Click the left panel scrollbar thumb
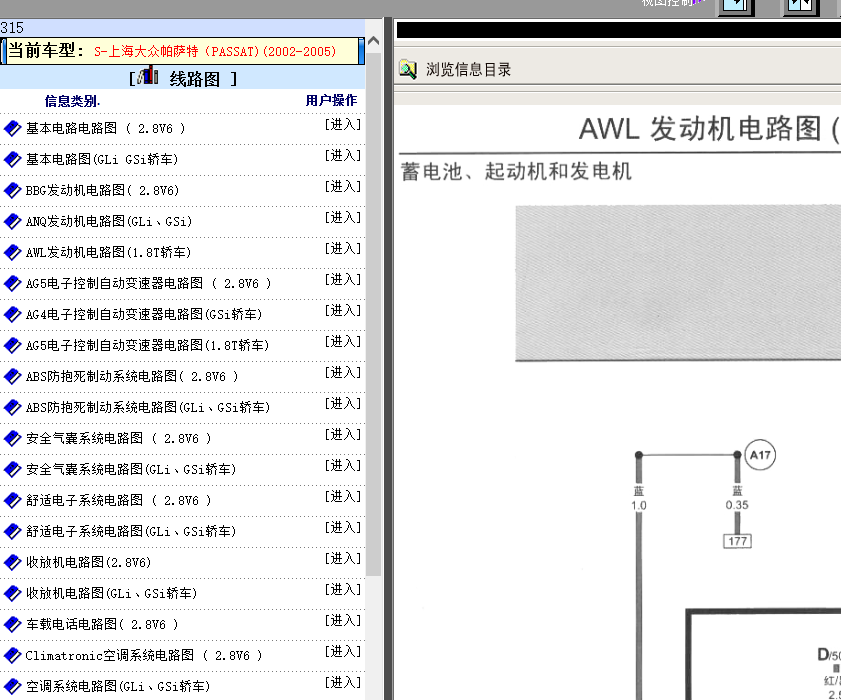 pos(374,314)
